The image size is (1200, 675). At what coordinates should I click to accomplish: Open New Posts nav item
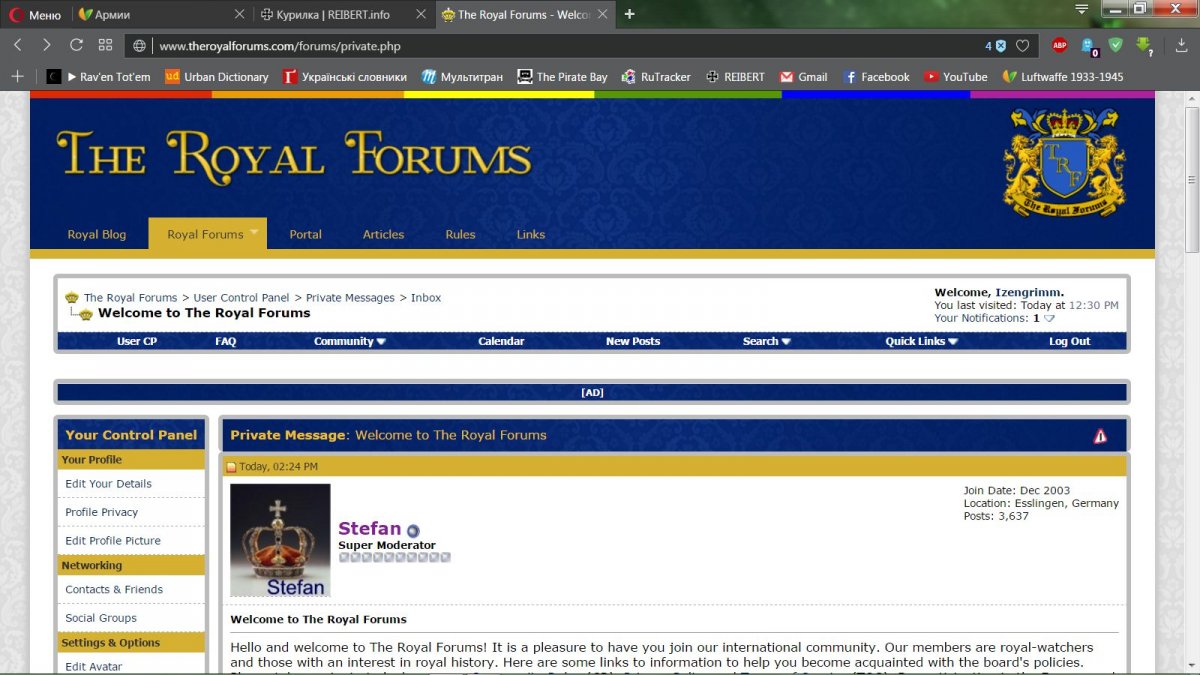[x=633, y=341]
